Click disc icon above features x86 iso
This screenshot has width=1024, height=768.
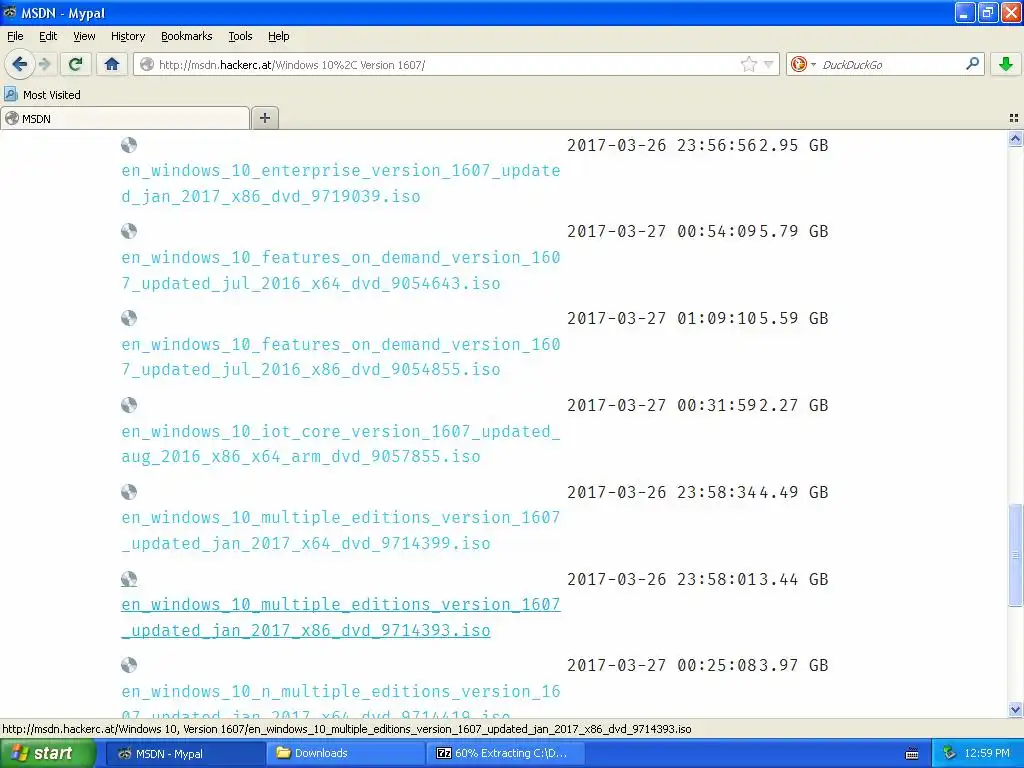click(x=129, y=318)
